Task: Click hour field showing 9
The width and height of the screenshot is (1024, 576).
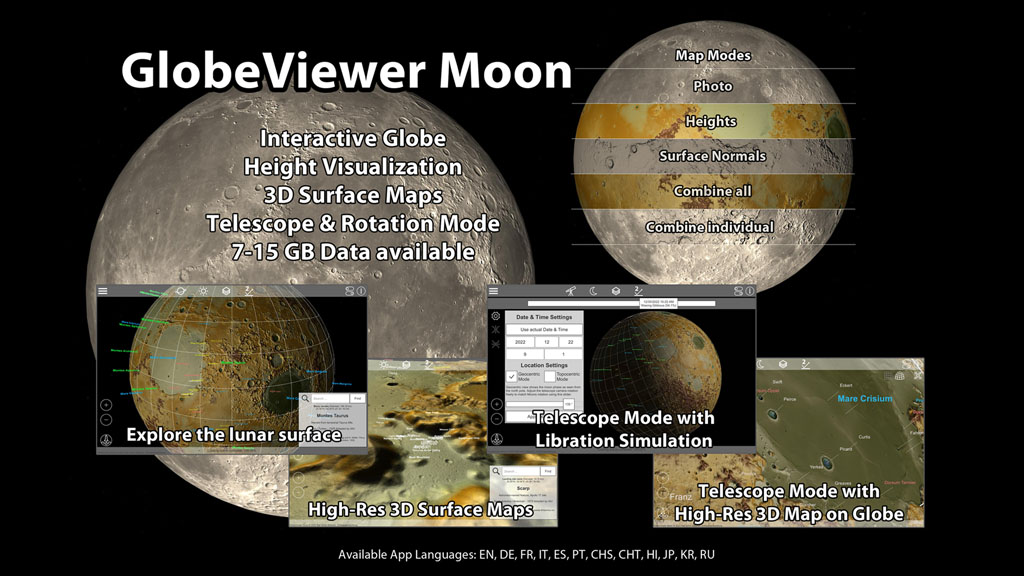Action: (x=525, y=354)
